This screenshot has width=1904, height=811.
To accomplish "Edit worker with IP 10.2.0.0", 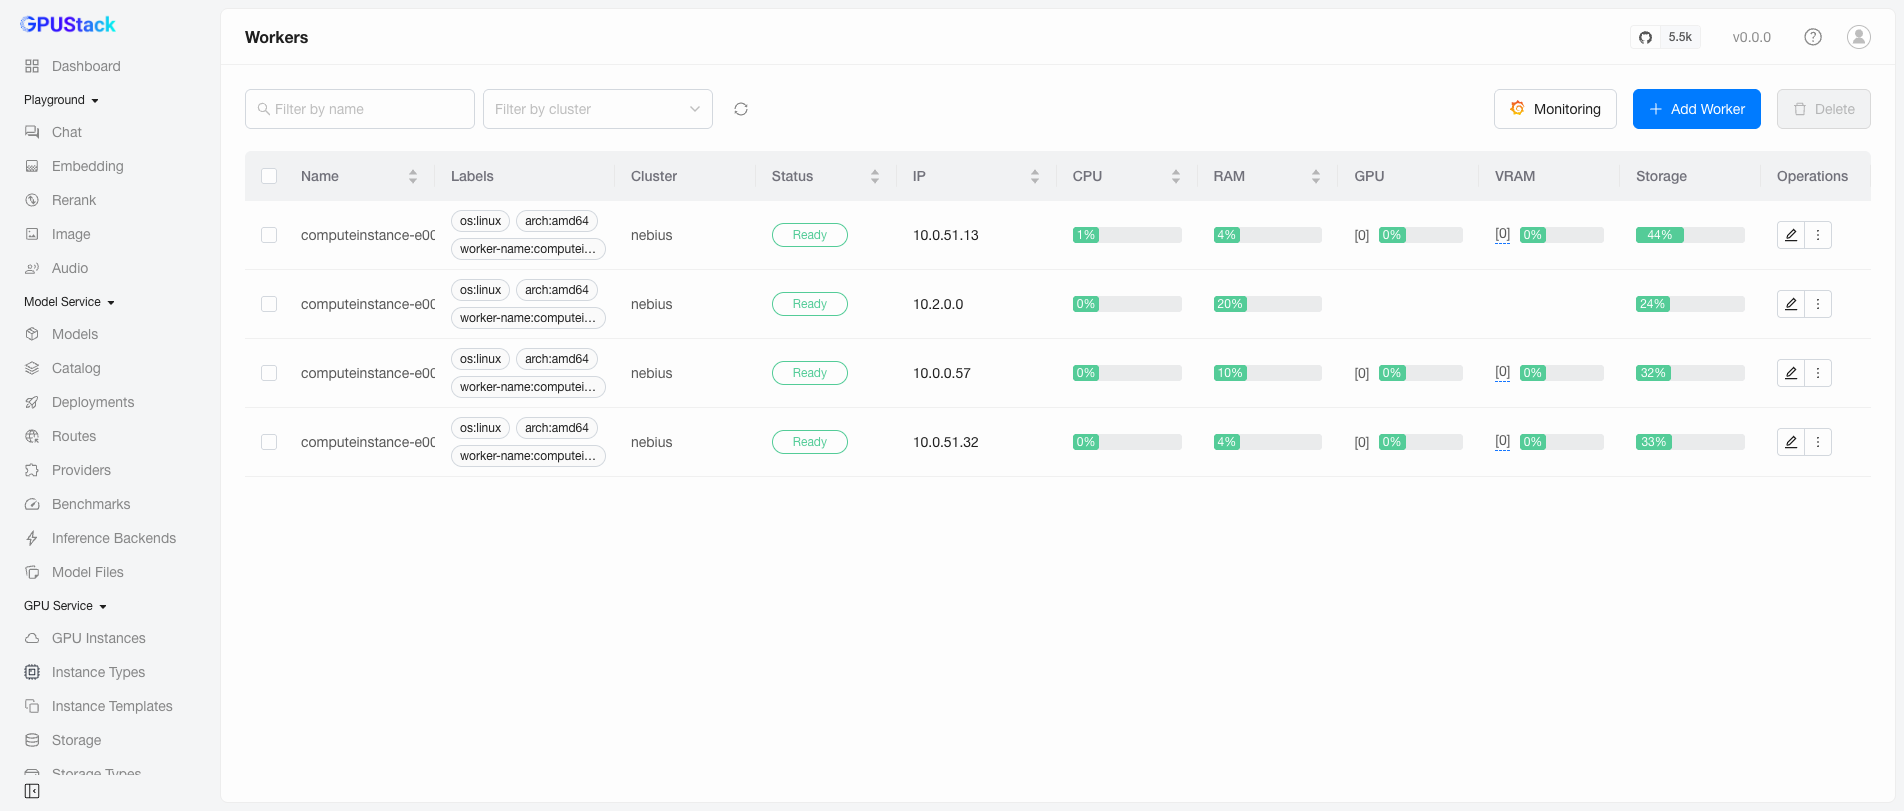I will point(1791,304).
